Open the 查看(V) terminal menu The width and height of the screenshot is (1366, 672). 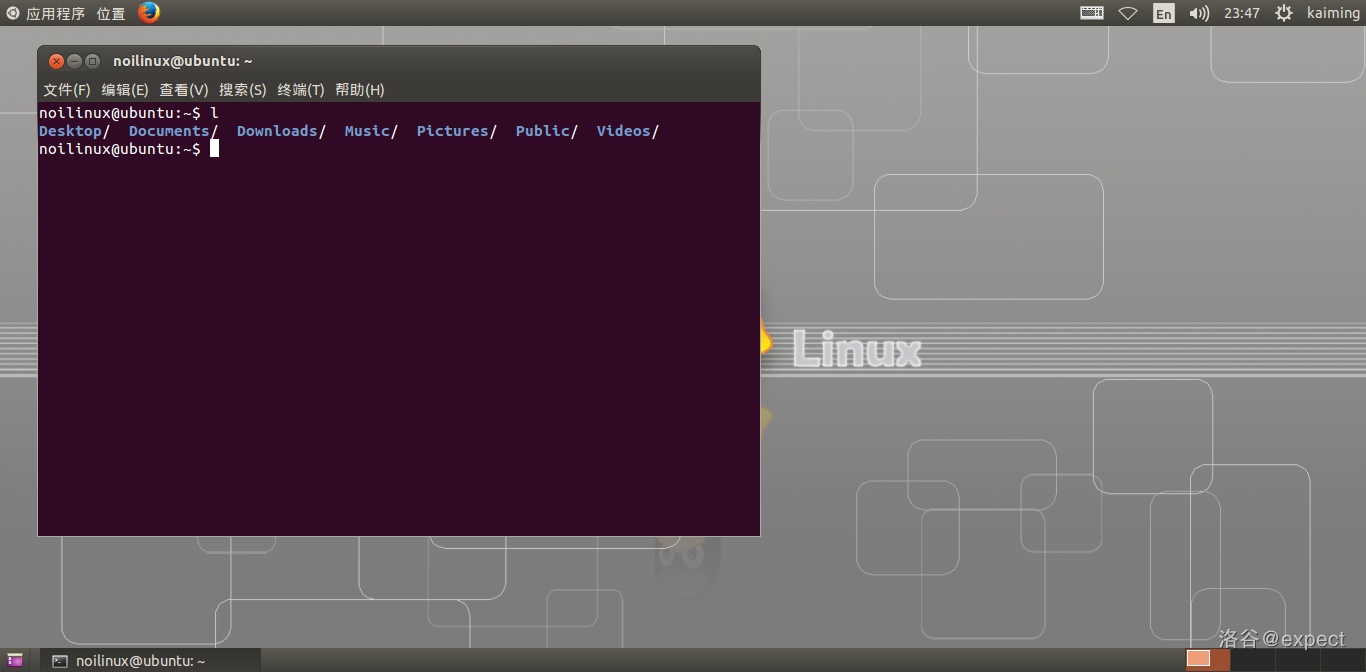(184, 90)
